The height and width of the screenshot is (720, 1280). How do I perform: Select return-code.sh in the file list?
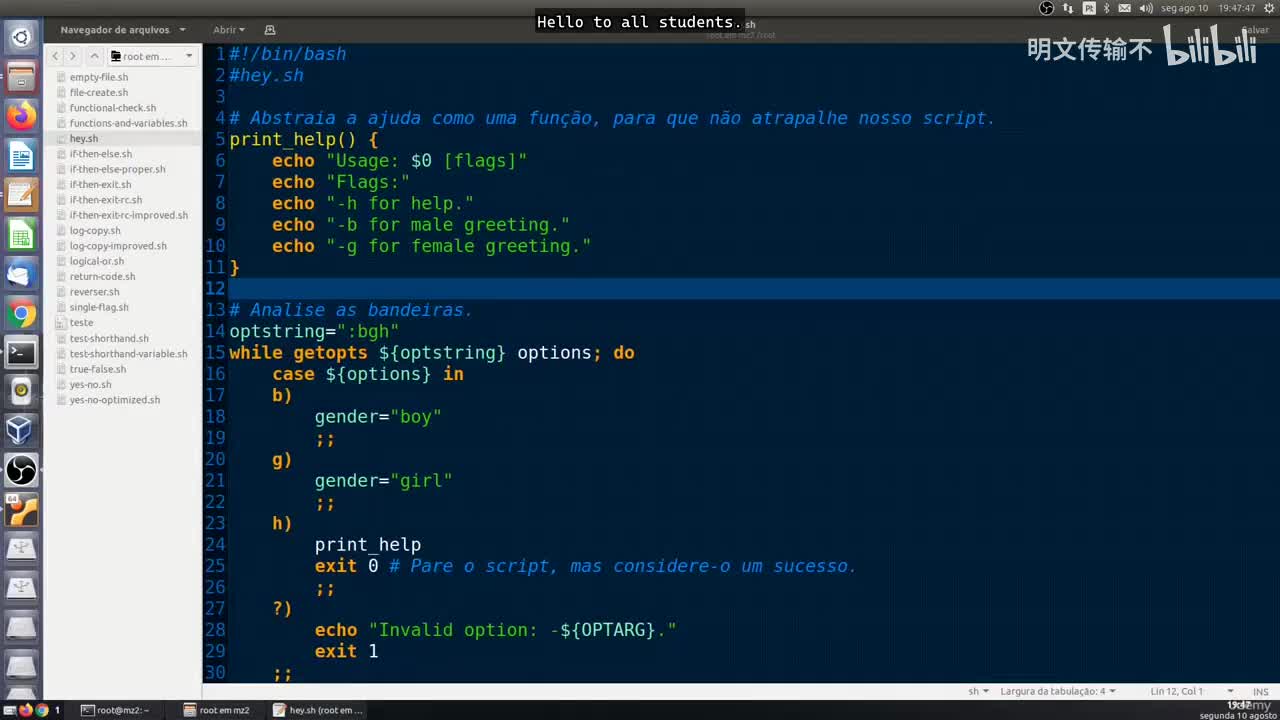102,277
